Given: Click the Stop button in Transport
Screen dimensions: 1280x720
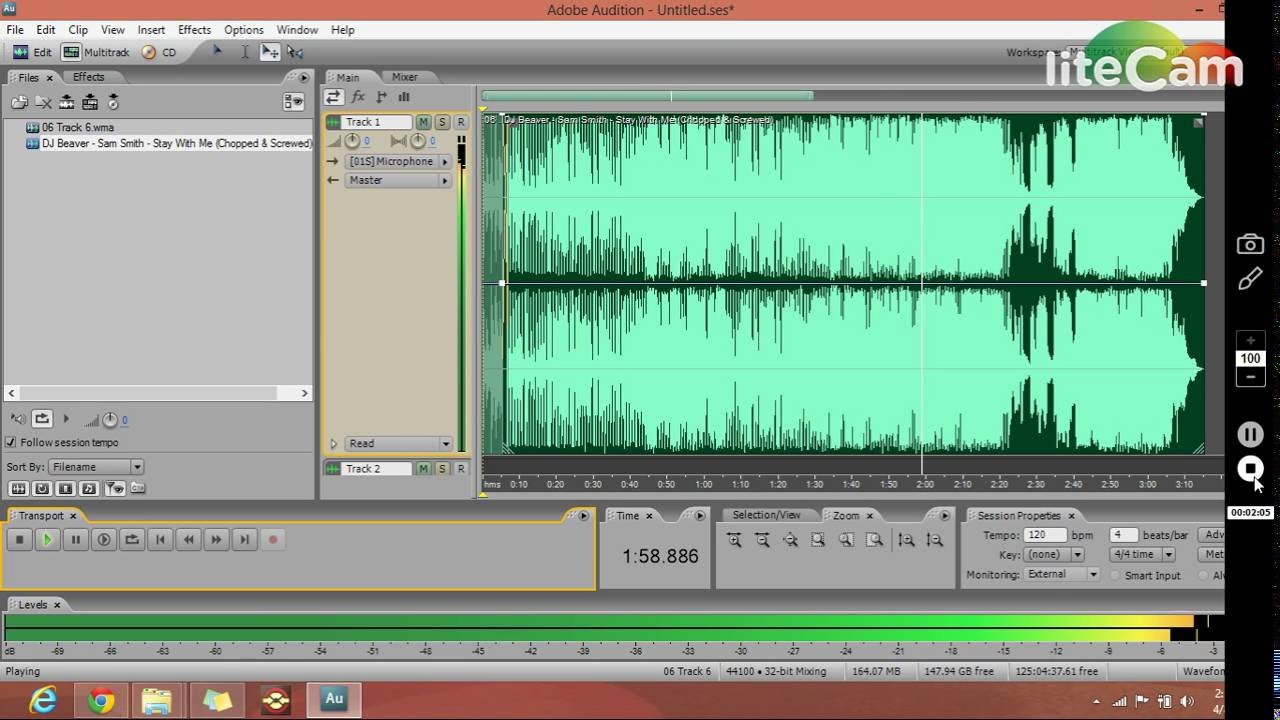Looking at the screenshot, I should click(x=19, y=540).
